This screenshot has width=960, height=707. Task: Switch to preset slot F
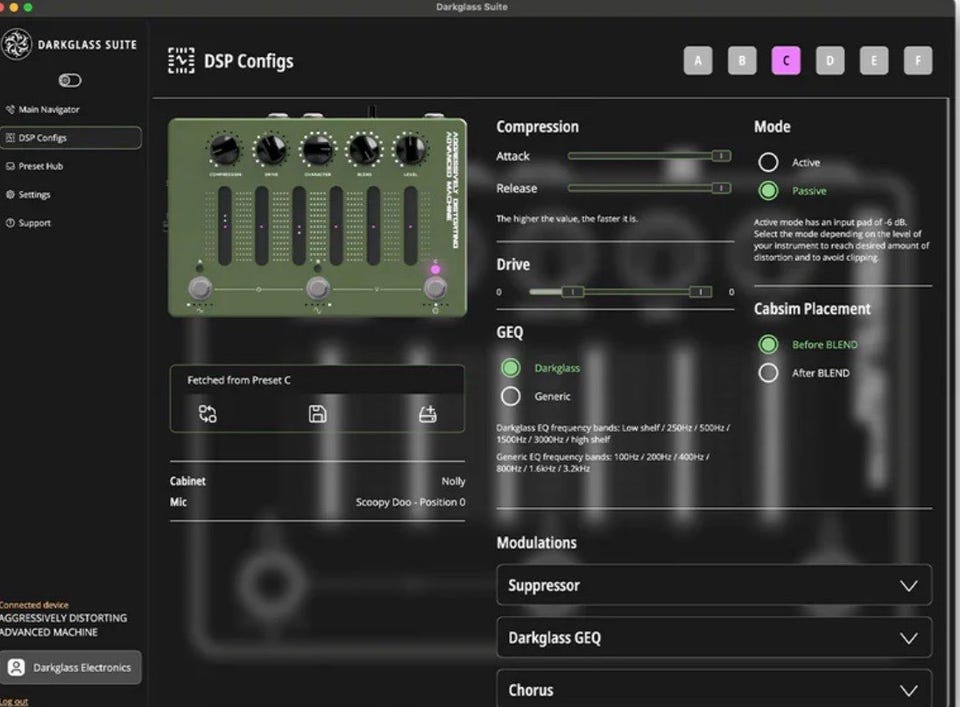coord(918,61)
